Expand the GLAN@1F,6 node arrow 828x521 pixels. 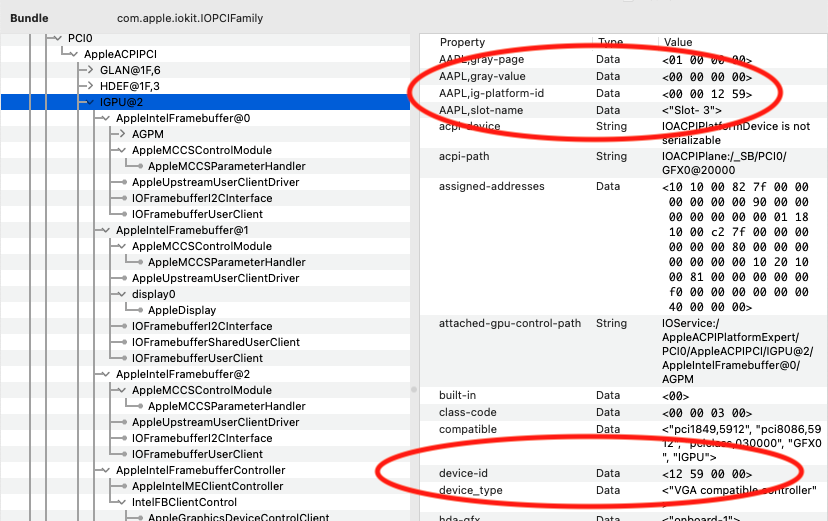pos(90,70)
